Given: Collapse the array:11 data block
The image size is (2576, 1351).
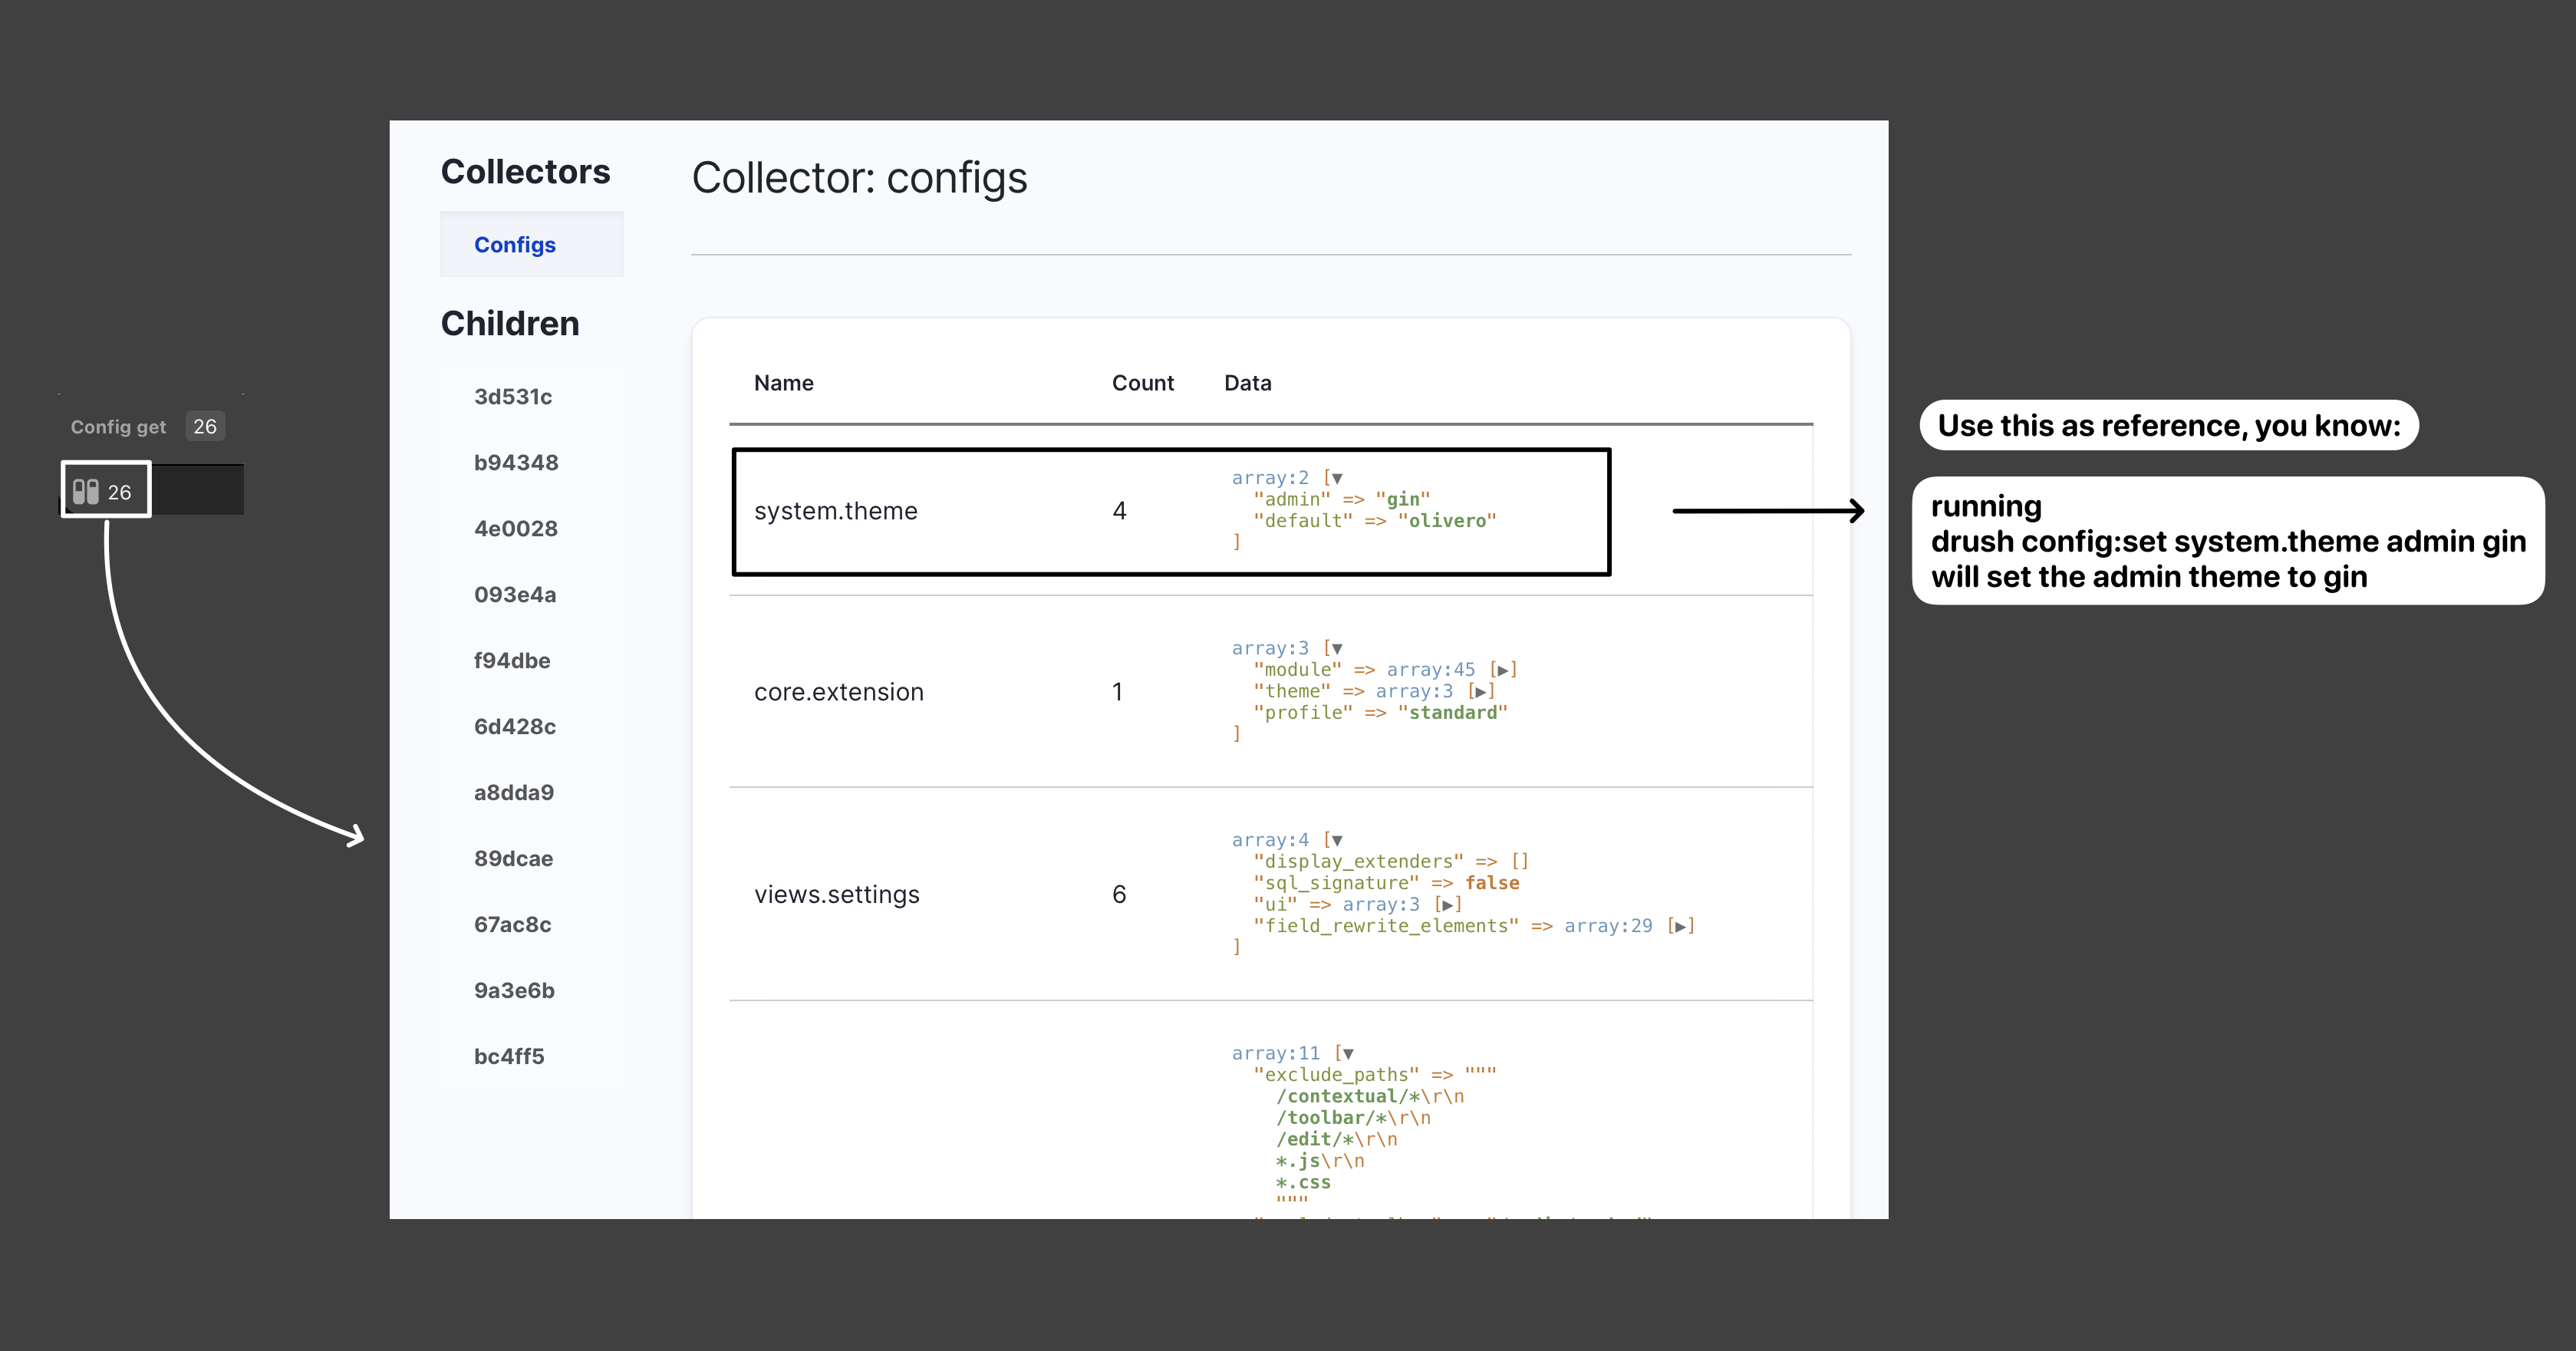Looking at the screenshot, I should [1348, 1054].
